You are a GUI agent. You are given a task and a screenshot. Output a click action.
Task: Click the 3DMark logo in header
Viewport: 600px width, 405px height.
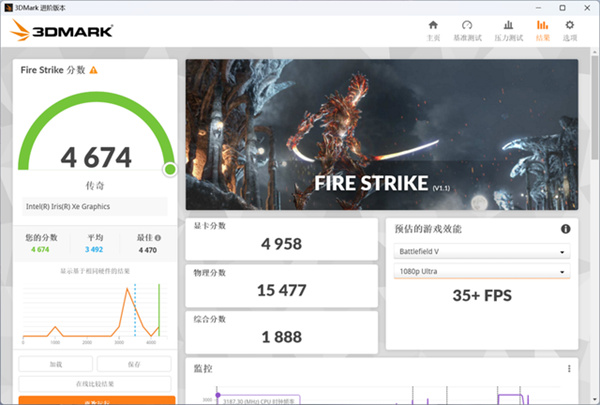(x=61, y=30)
